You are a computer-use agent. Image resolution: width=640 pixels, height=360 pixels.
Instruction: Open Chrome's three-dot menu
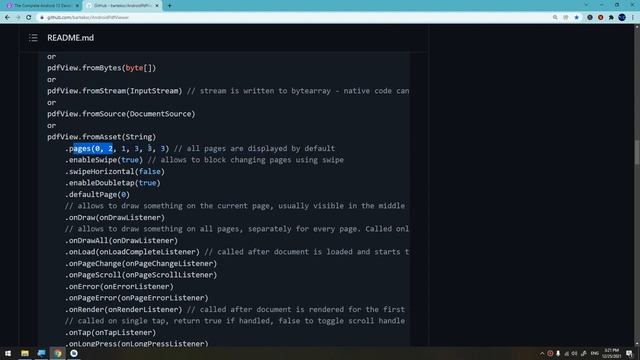633,18
